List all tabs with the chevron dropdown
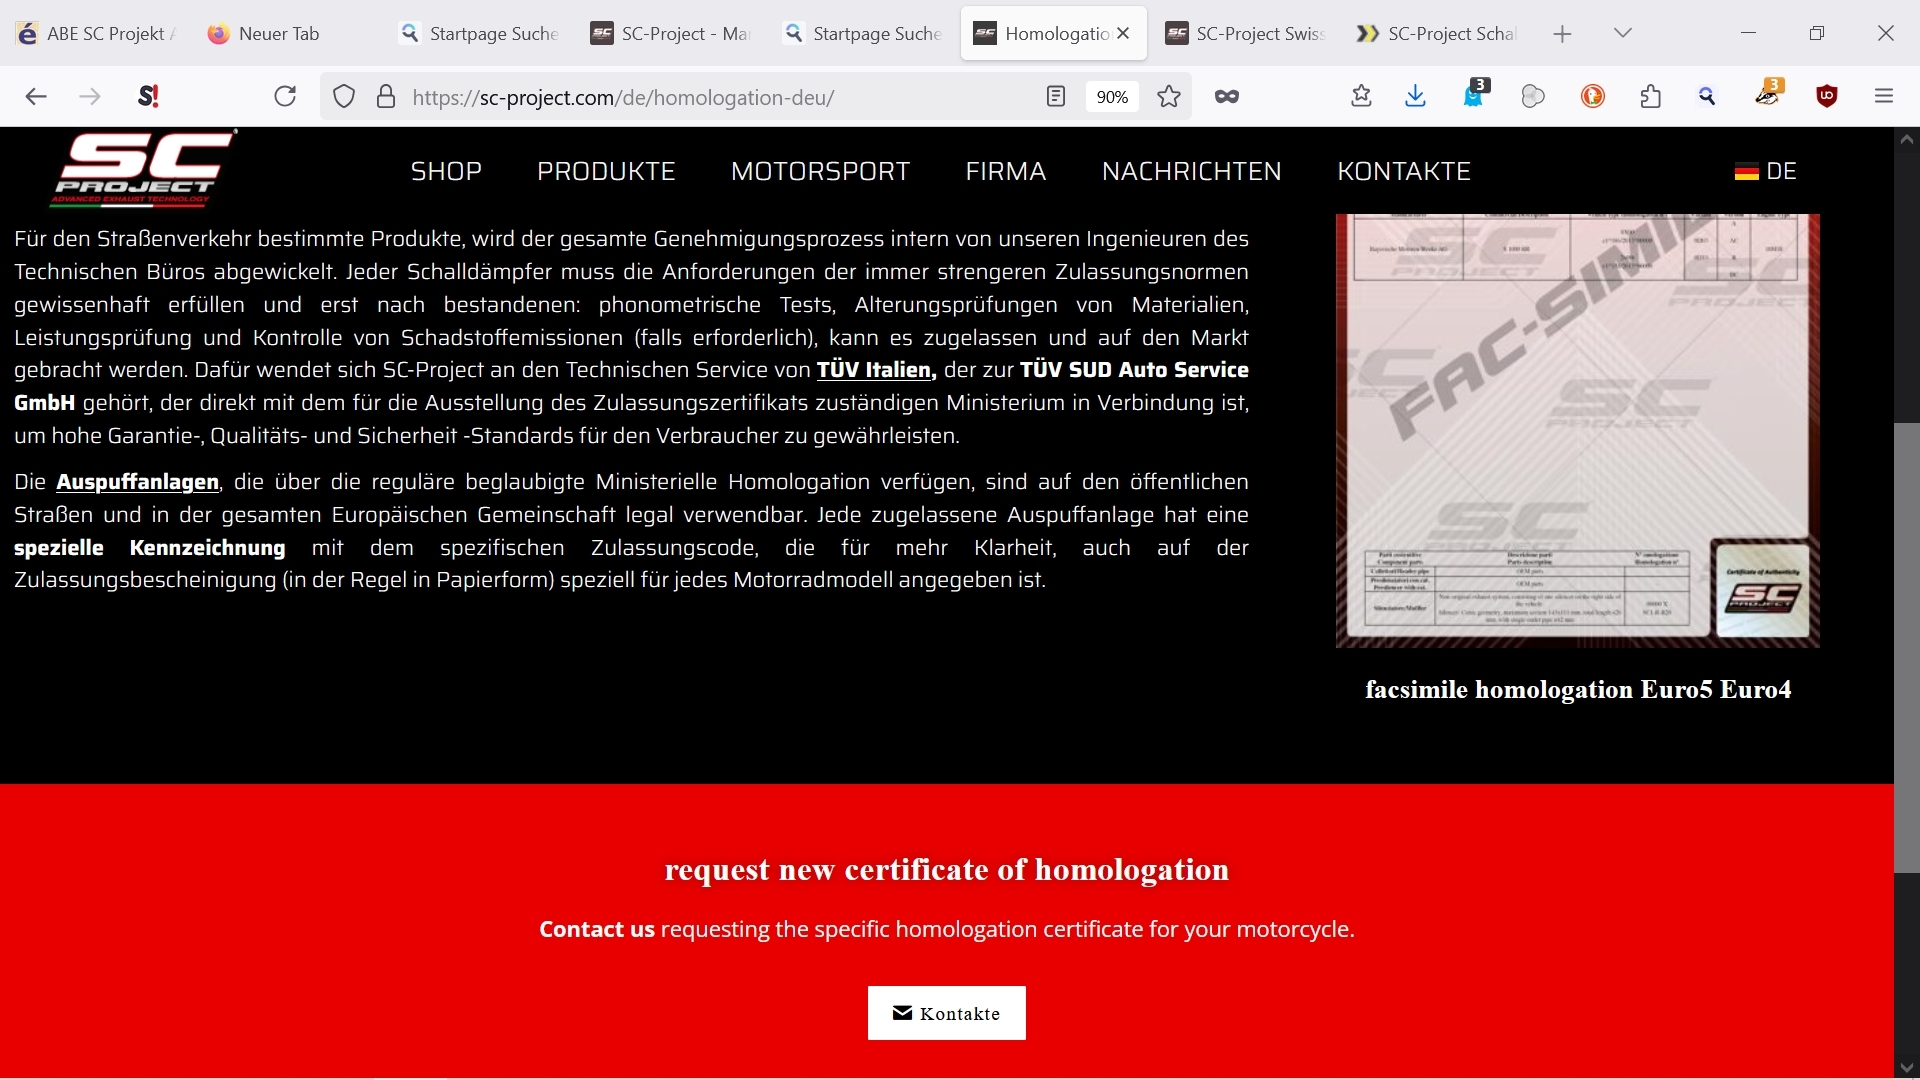This screenshot has width=1920, height=1080. (1623, 34)
